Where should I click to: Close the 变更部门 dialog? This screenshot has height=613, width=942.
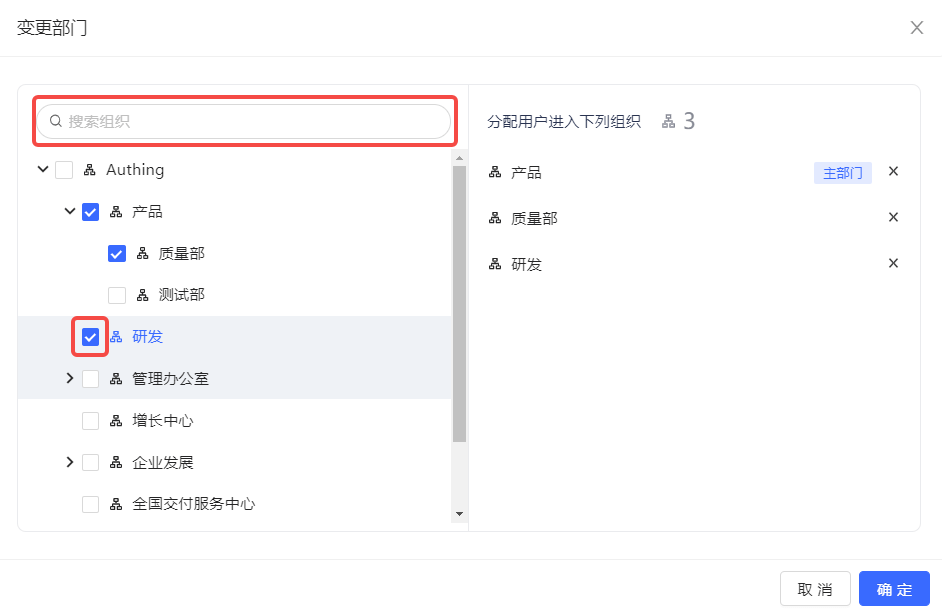[x=916, y=27]
